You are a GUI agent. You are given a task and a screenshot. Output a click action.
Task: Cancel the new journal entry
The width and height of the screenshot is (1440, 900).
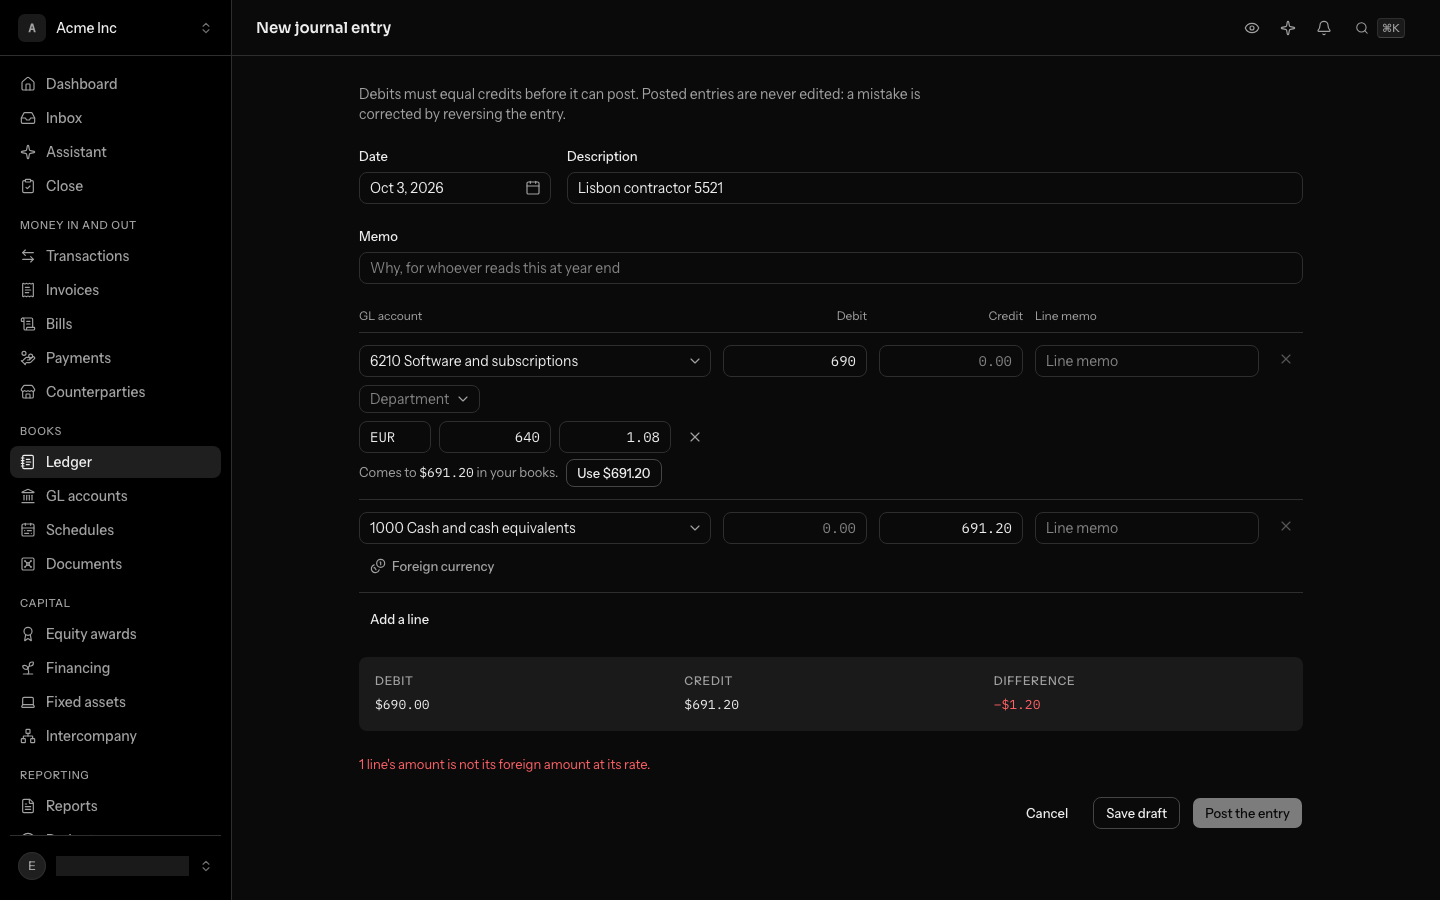click(1047, 813)
